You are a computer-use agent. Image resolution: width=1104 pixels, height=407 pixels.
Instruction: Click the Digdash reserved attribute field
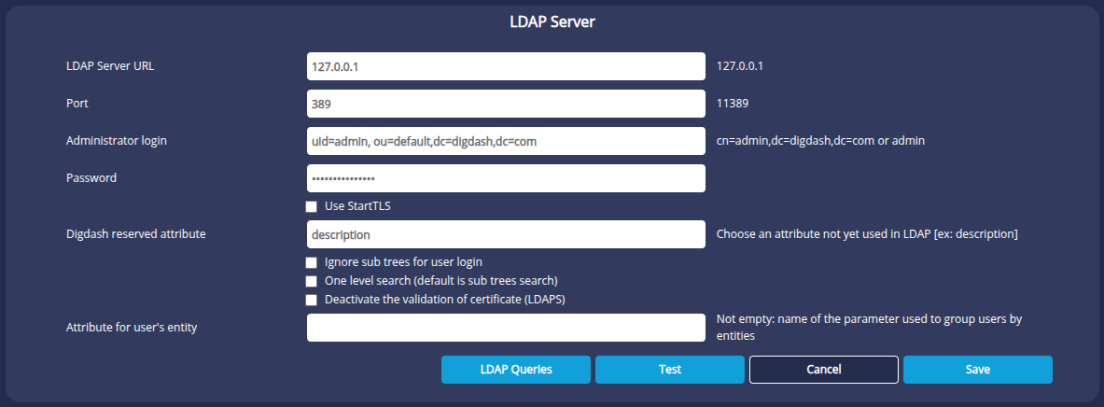point(505,234)
